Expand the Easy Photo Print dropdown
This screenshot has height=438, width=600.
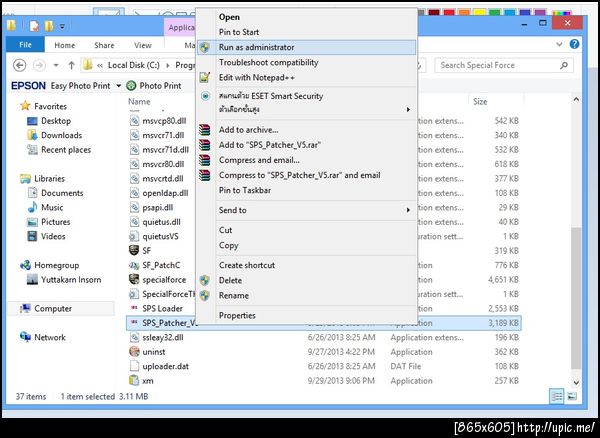(119, 86)
